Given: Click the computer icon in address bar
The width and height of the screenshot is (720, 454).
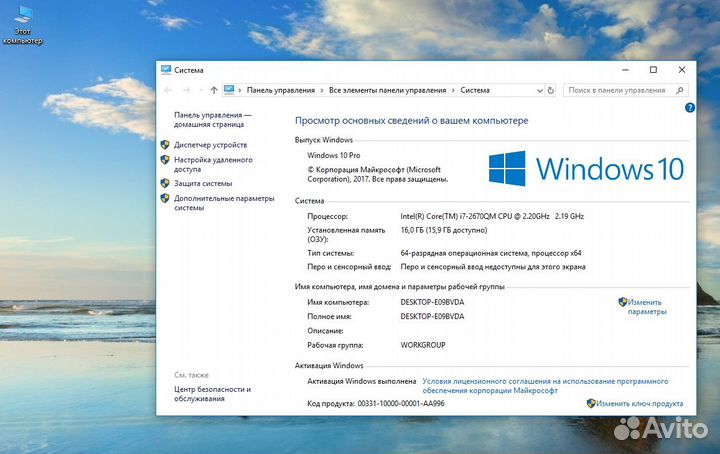Looking at the screenshot, I should coord(229,90).
